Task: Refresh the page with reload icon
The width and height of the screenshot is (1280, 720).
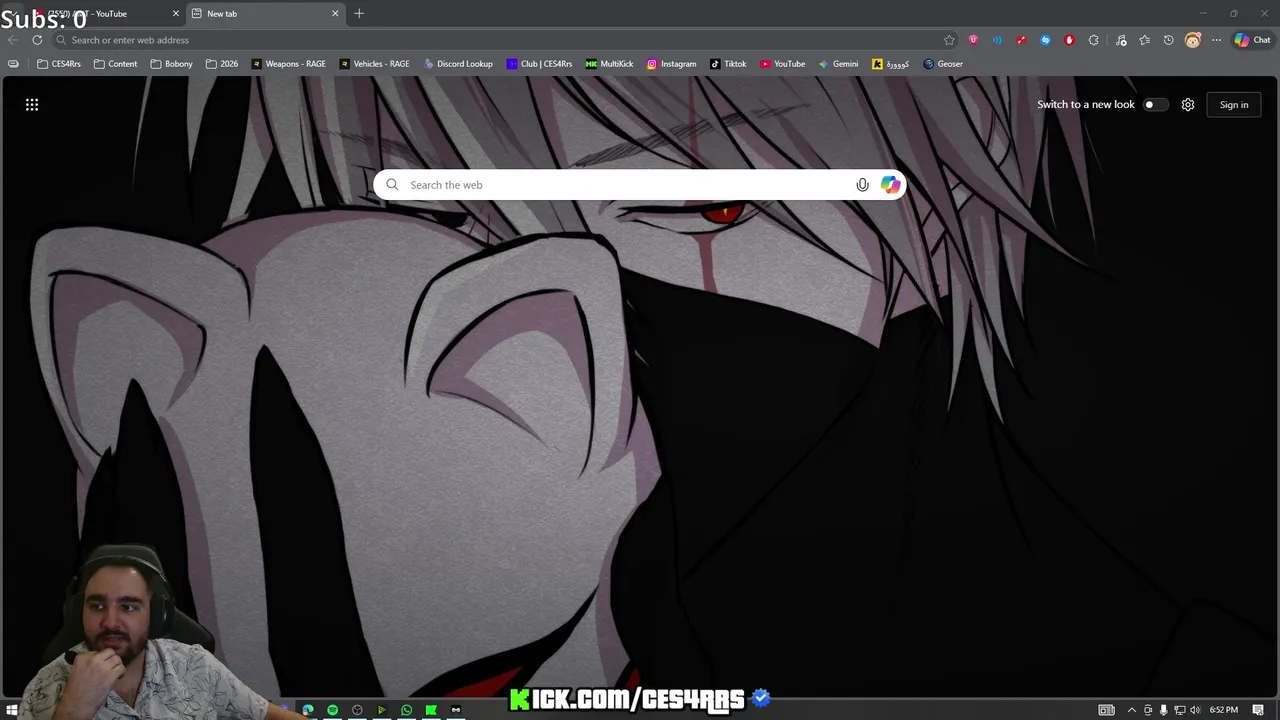Action: [37, 40]
